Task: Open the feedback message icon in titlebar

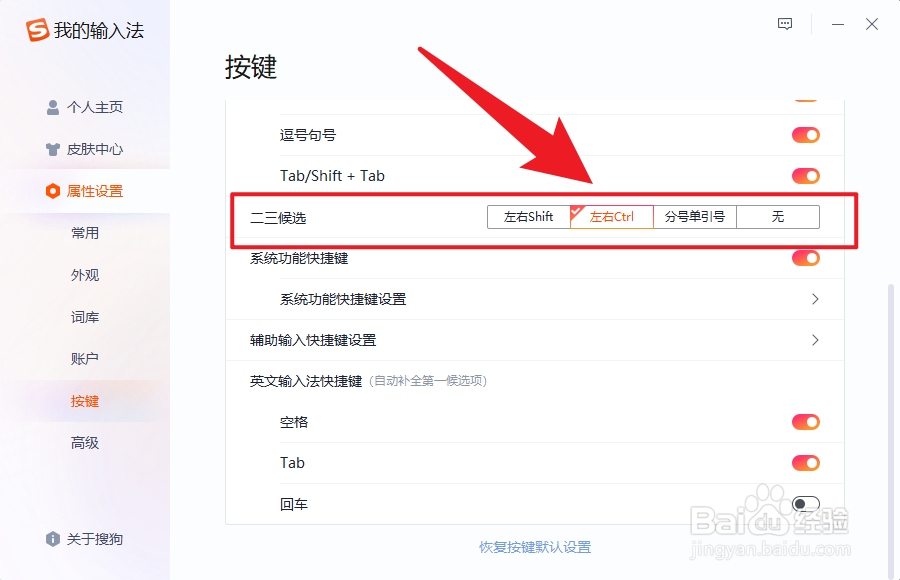Action: pyautogui.click(x=784, y=24)
